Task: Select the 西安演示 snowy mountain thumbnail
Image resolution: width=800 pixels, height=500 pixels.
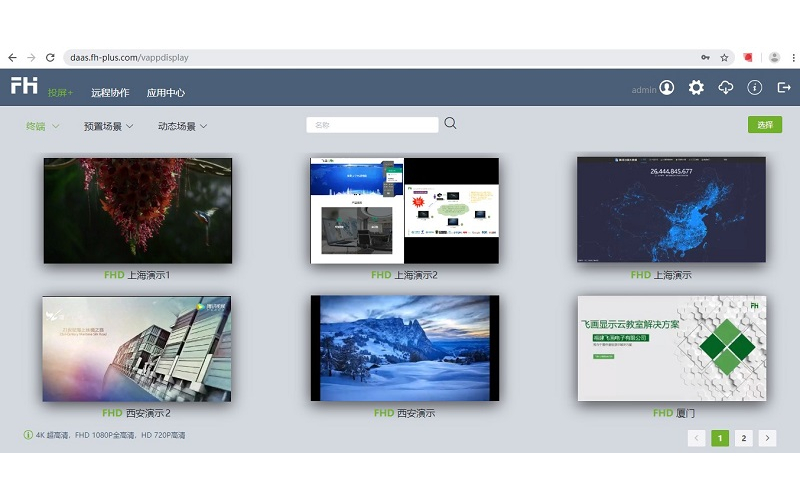Action: pyautogui.click(x=404, y=348)
